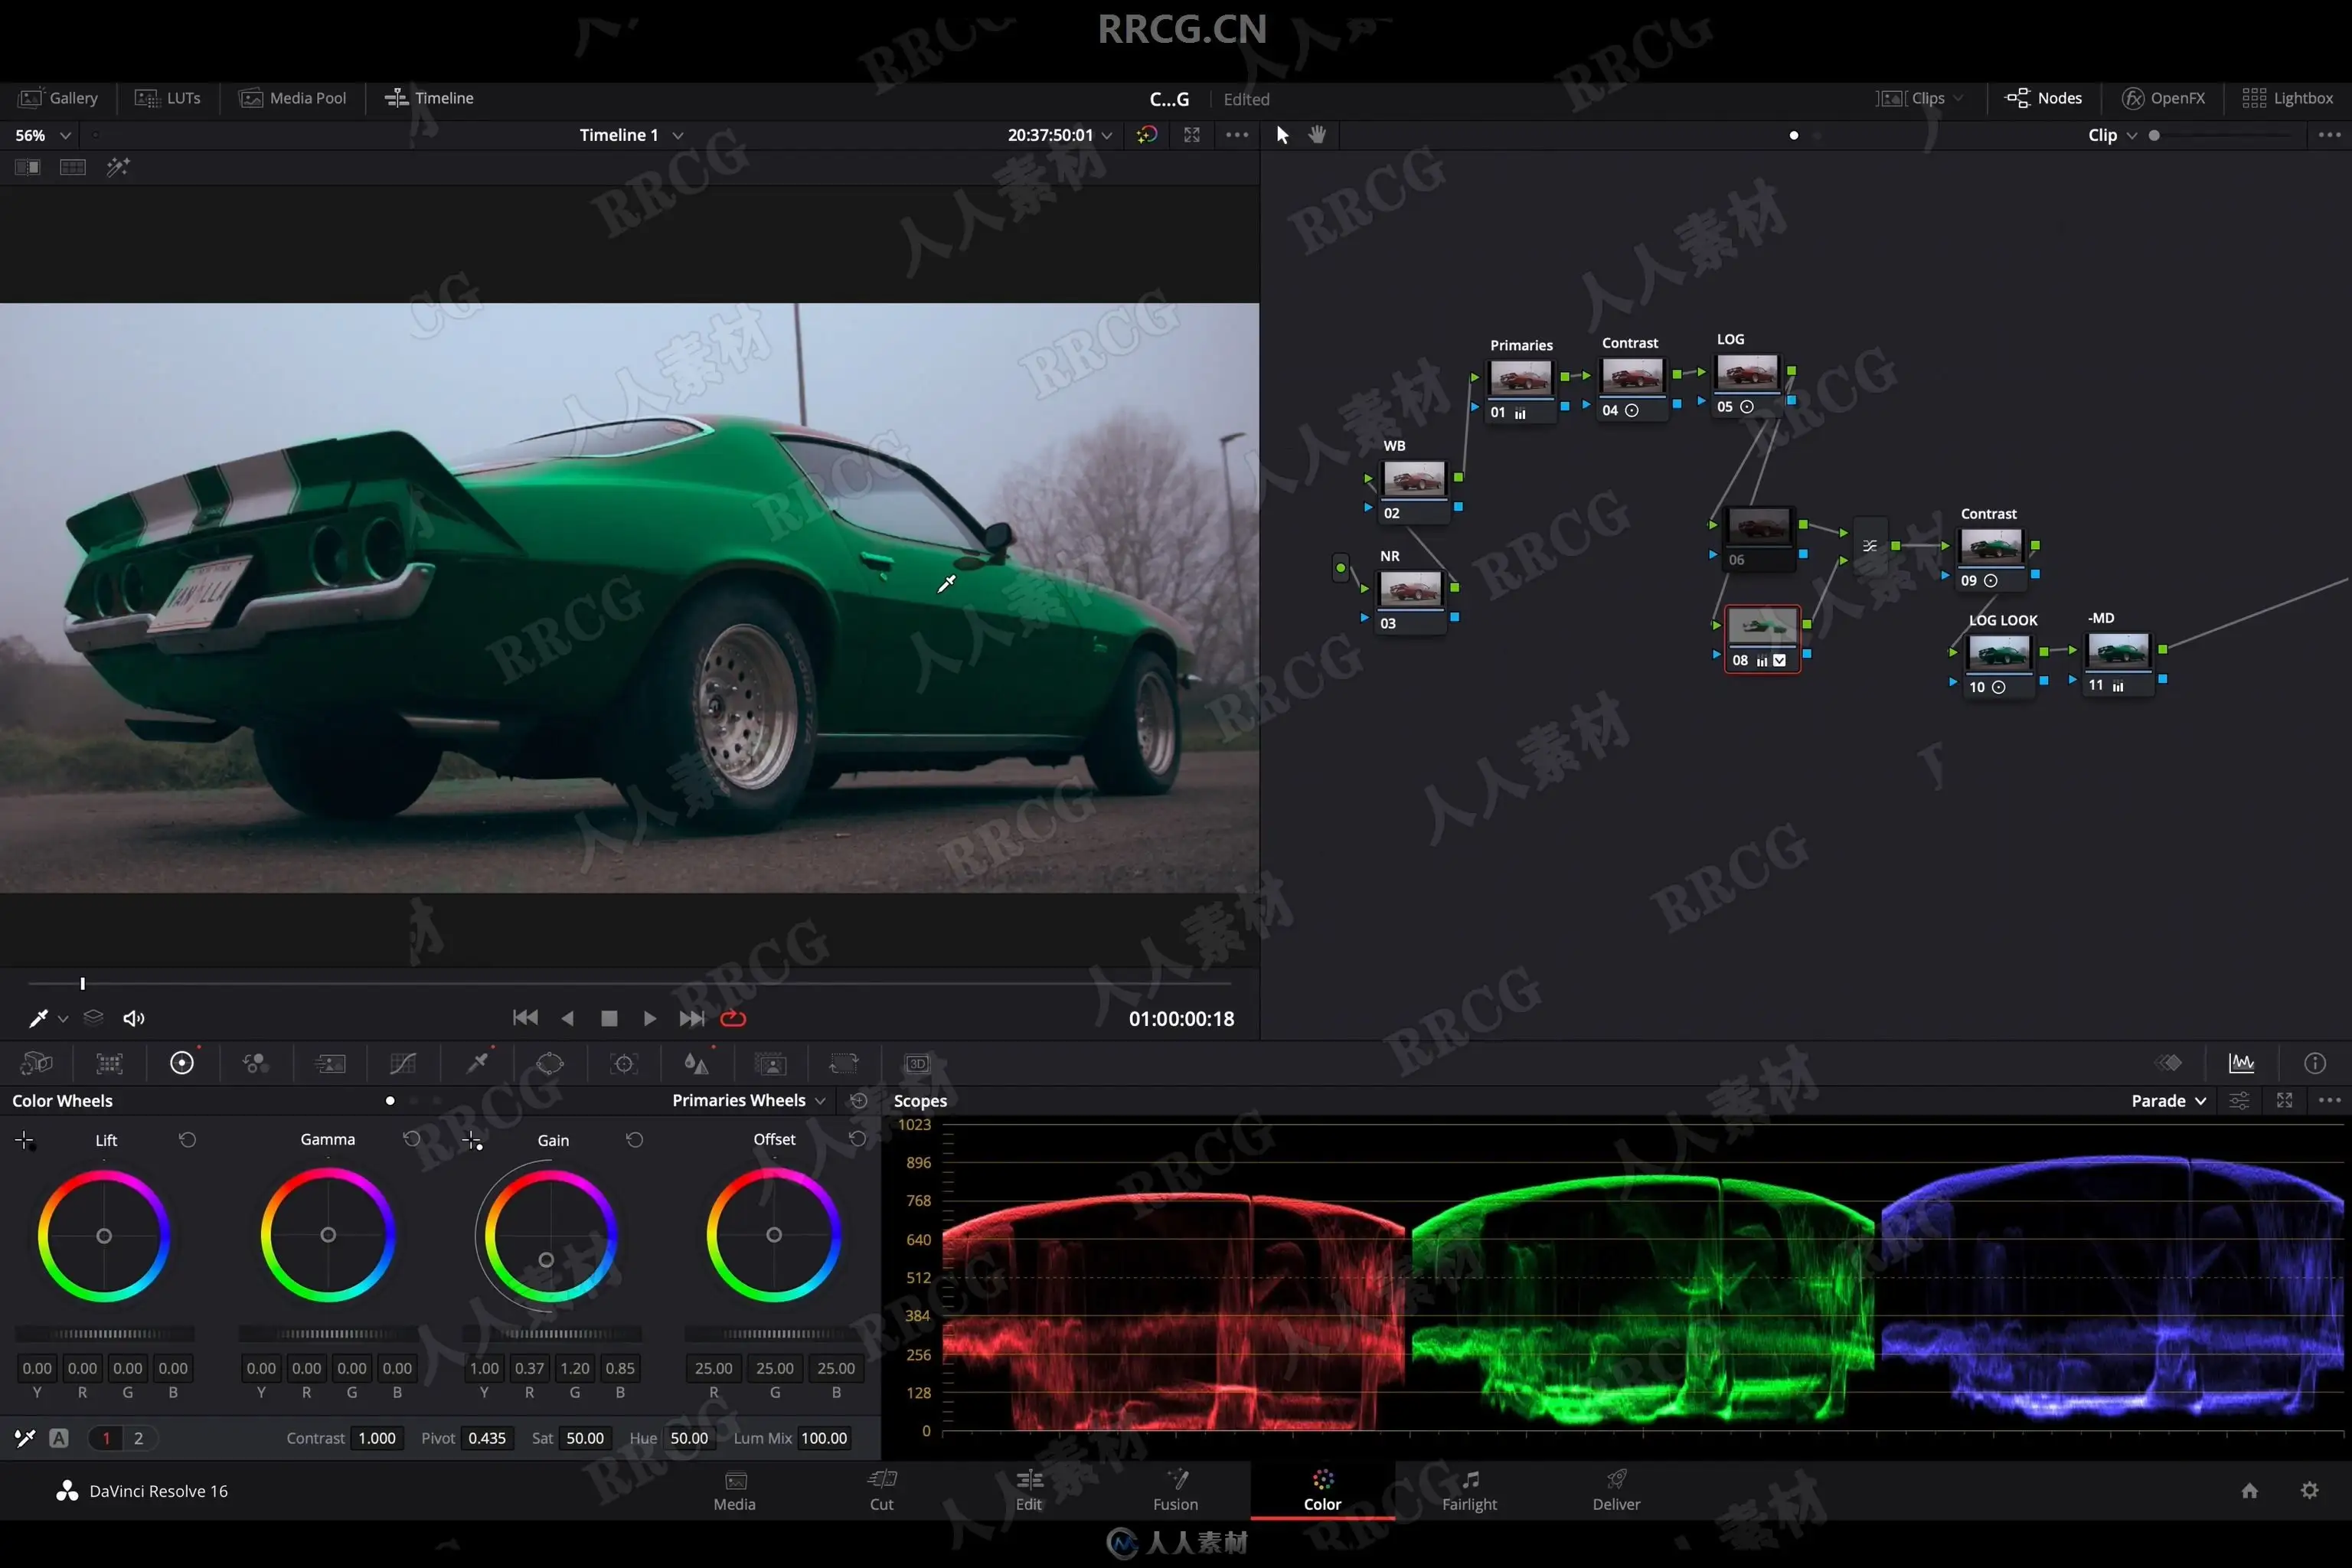
Task: Toggle auto balance A button
Action: (x=59, y=1438)
